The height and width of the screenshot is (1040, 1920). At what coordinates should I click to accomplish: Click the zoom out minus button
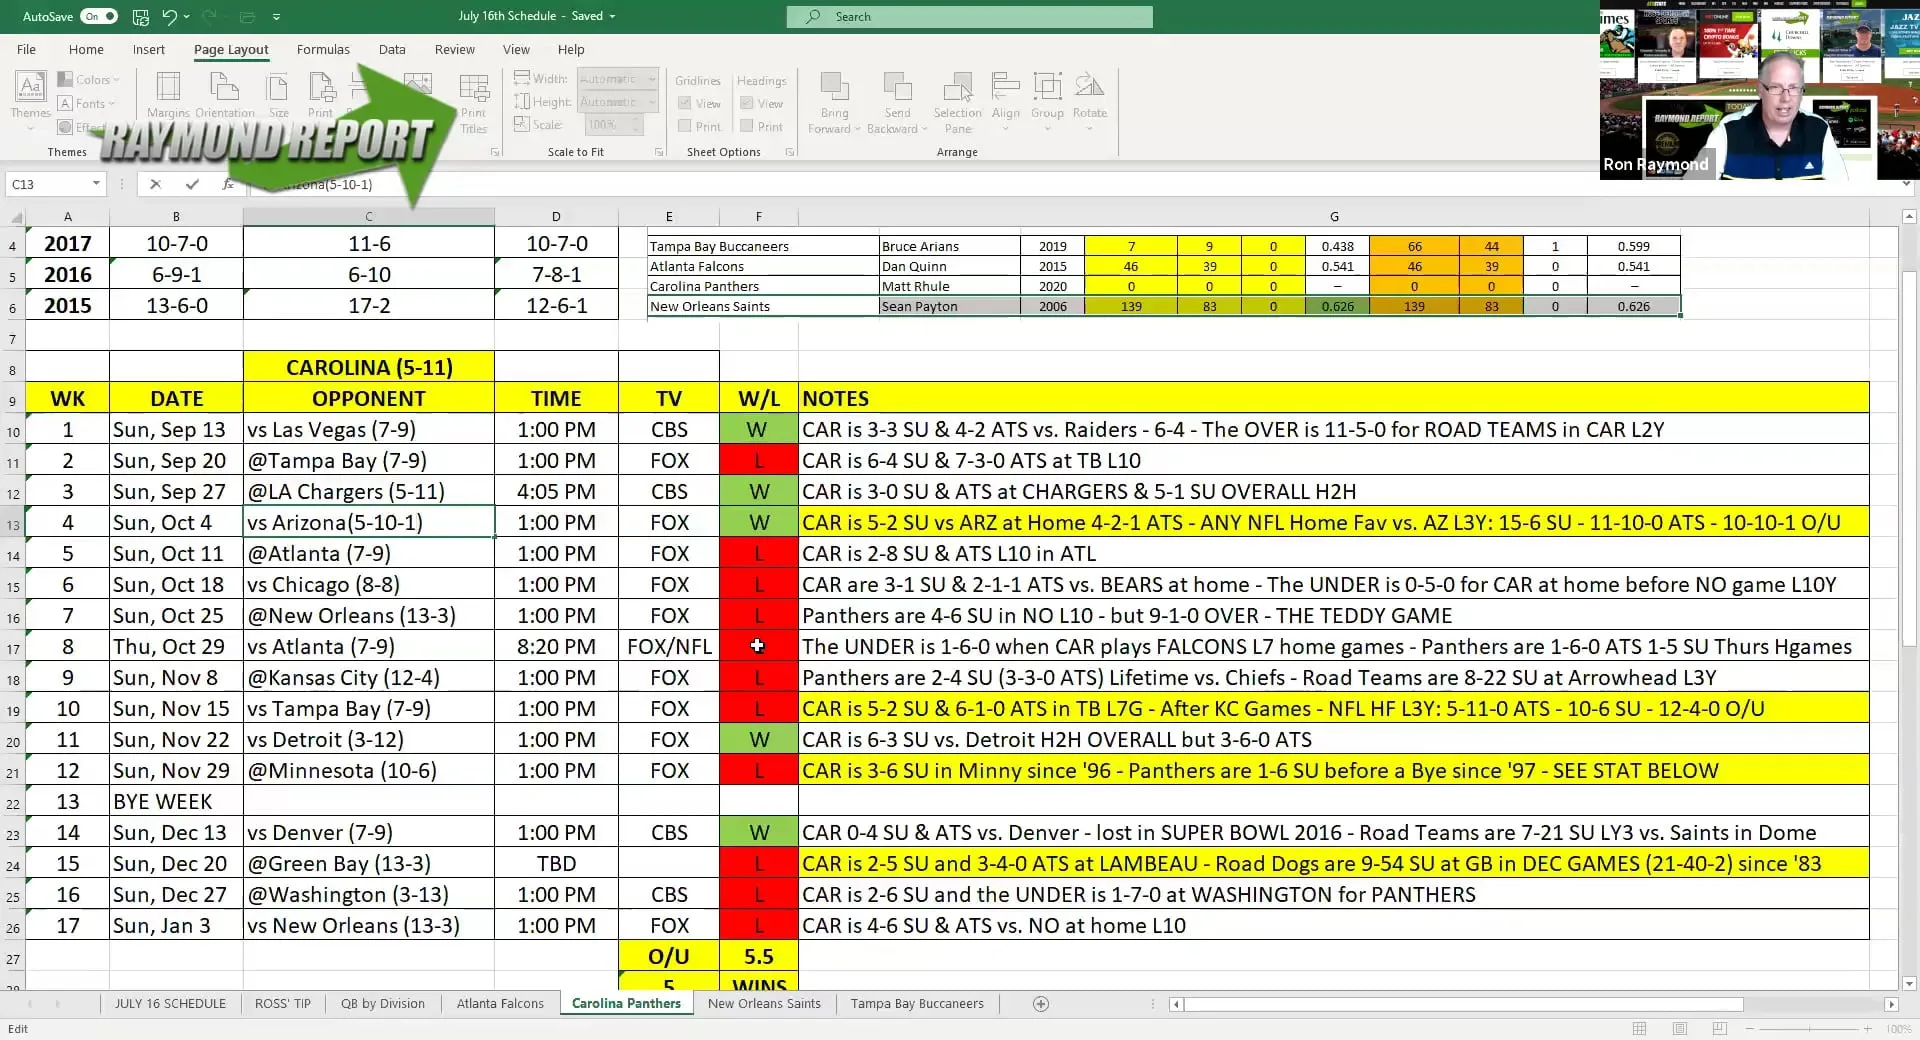1750,1029
